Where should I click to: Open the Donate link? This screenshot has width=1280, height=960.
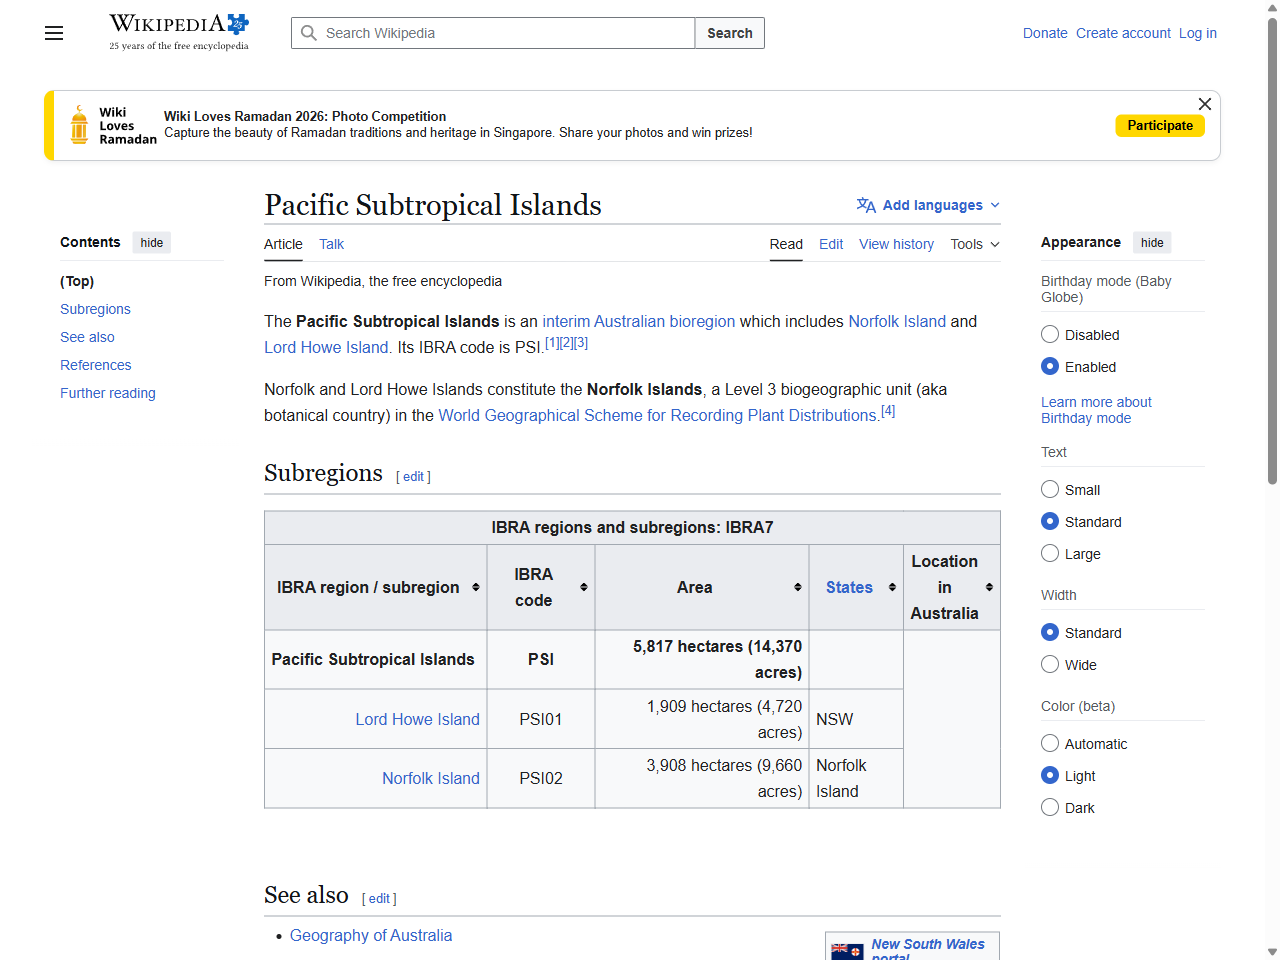(1045, 33)
